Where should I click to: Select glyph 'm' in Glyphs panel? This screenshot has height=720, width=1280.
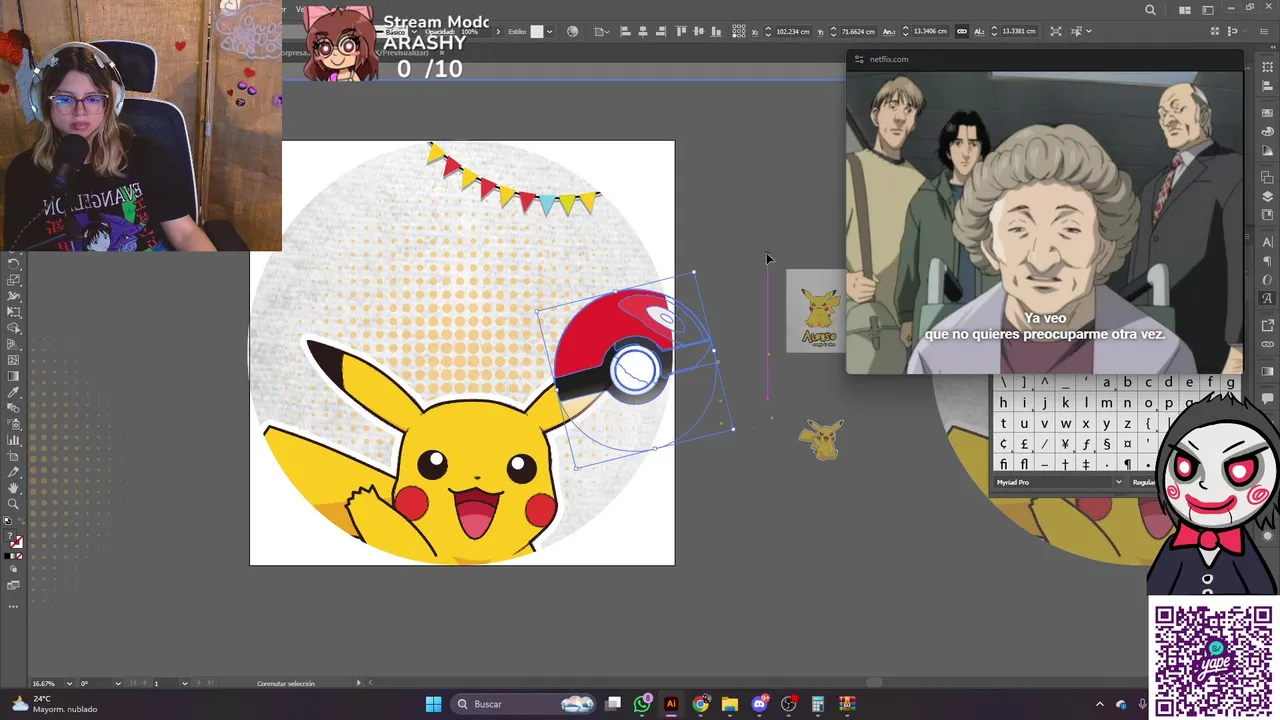pos(1107,403)
